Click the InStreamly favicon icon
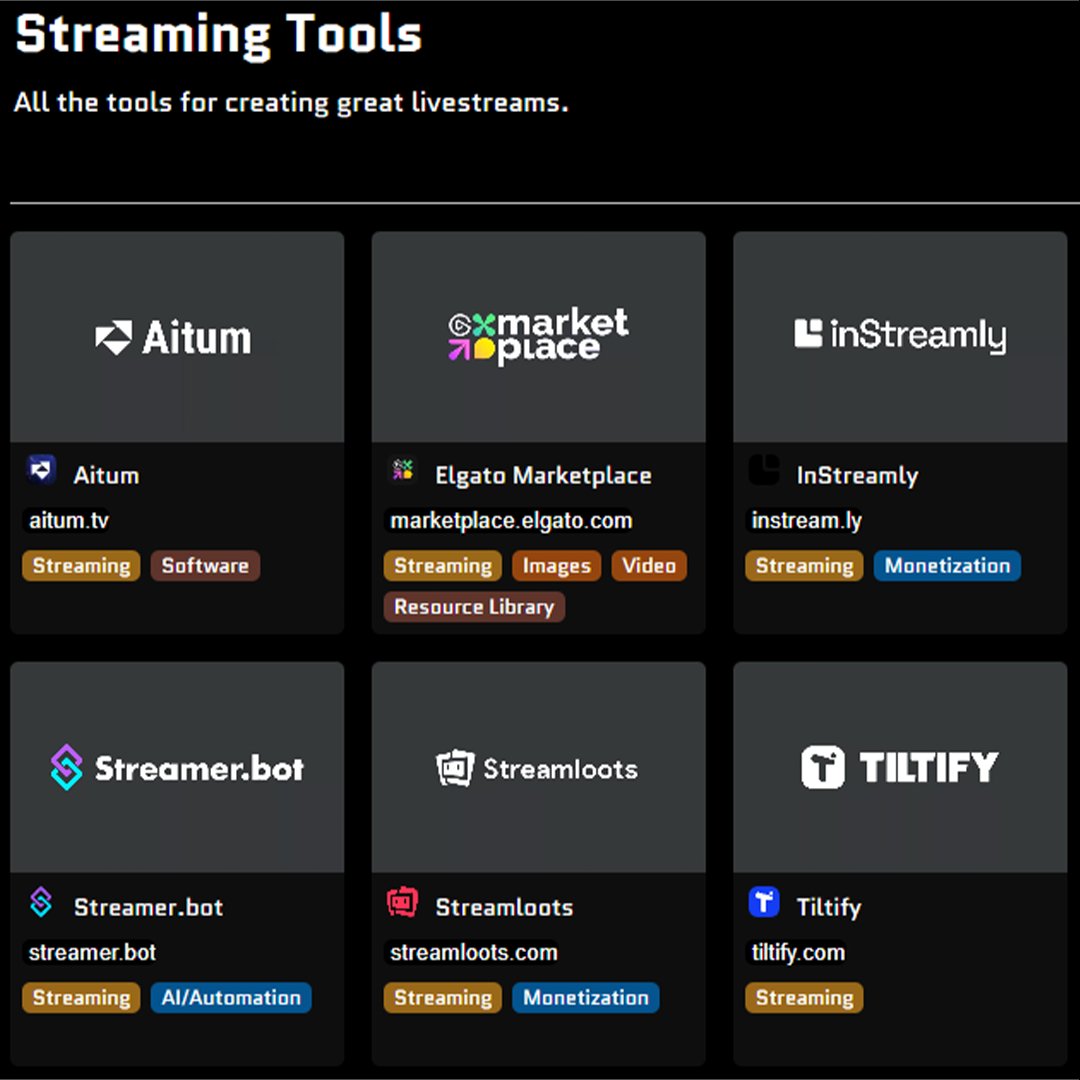 tap(764, 470)
